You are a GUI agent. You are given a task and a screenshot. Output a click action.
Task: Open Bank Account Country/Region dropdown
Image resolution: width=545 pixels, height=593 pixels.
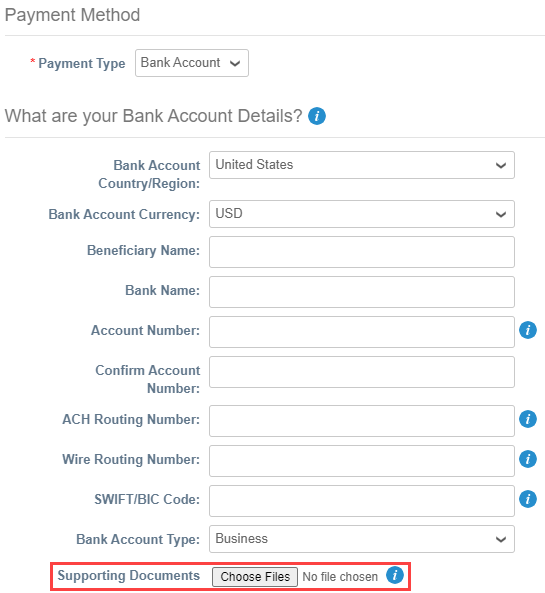362,165
